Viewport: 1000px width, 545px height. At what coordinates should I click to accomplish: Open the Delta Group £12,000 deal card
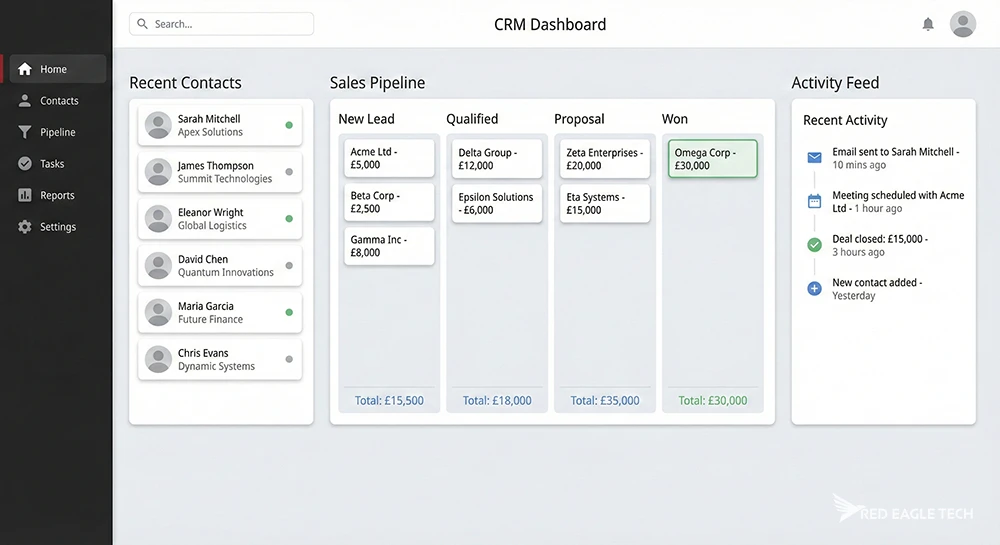pyautogui.click(x=497, y=159)
